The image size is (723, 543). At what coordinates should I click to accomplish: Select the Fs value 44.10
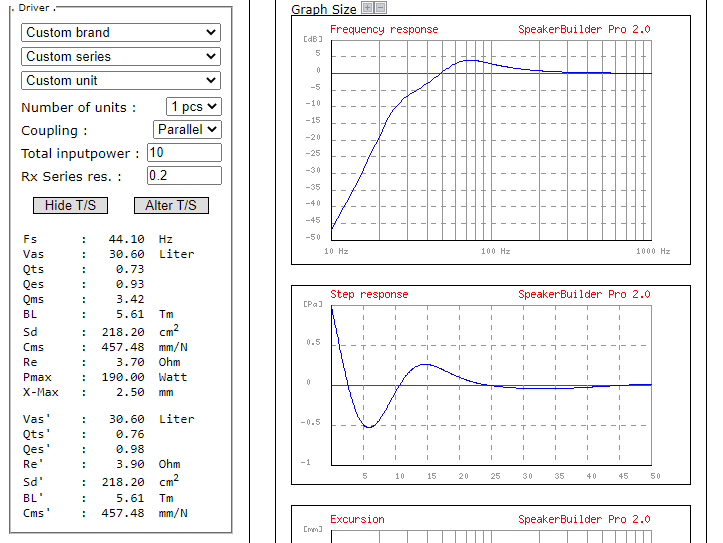point(126,239)
